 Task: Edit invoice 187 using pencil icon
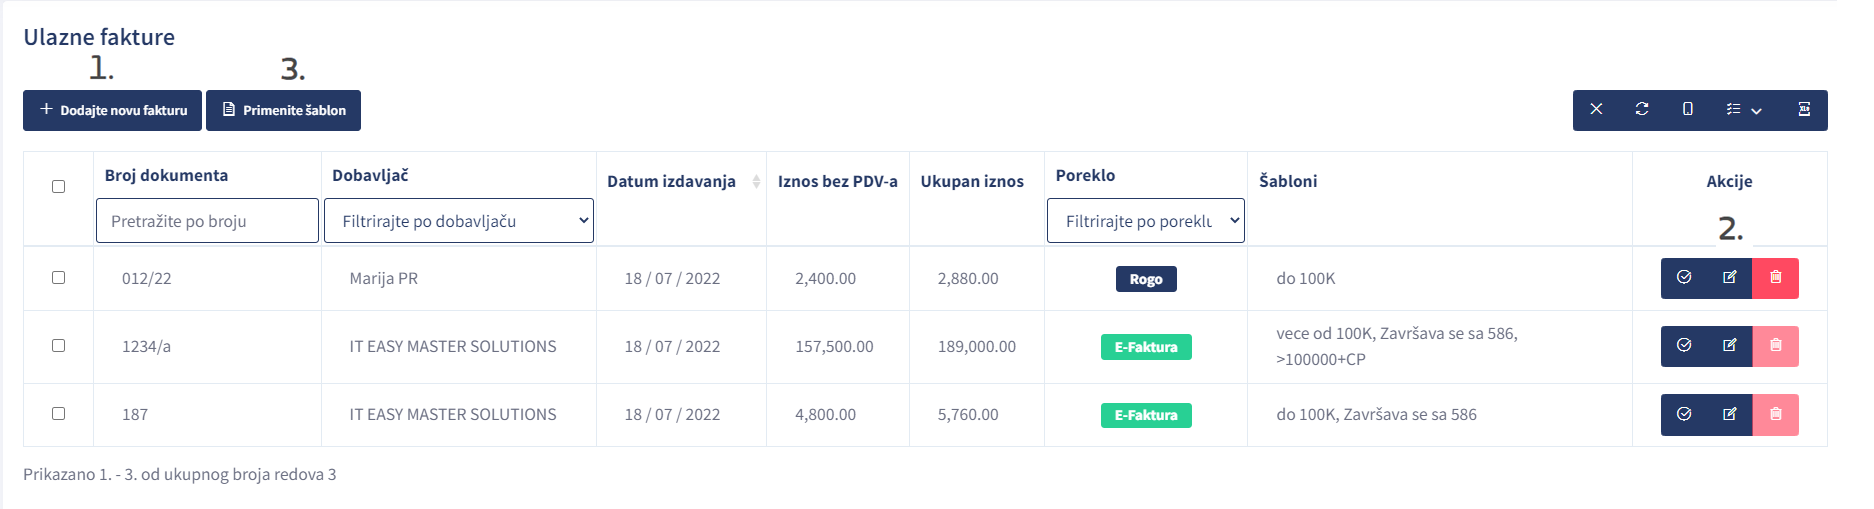tap(1730, 414)
